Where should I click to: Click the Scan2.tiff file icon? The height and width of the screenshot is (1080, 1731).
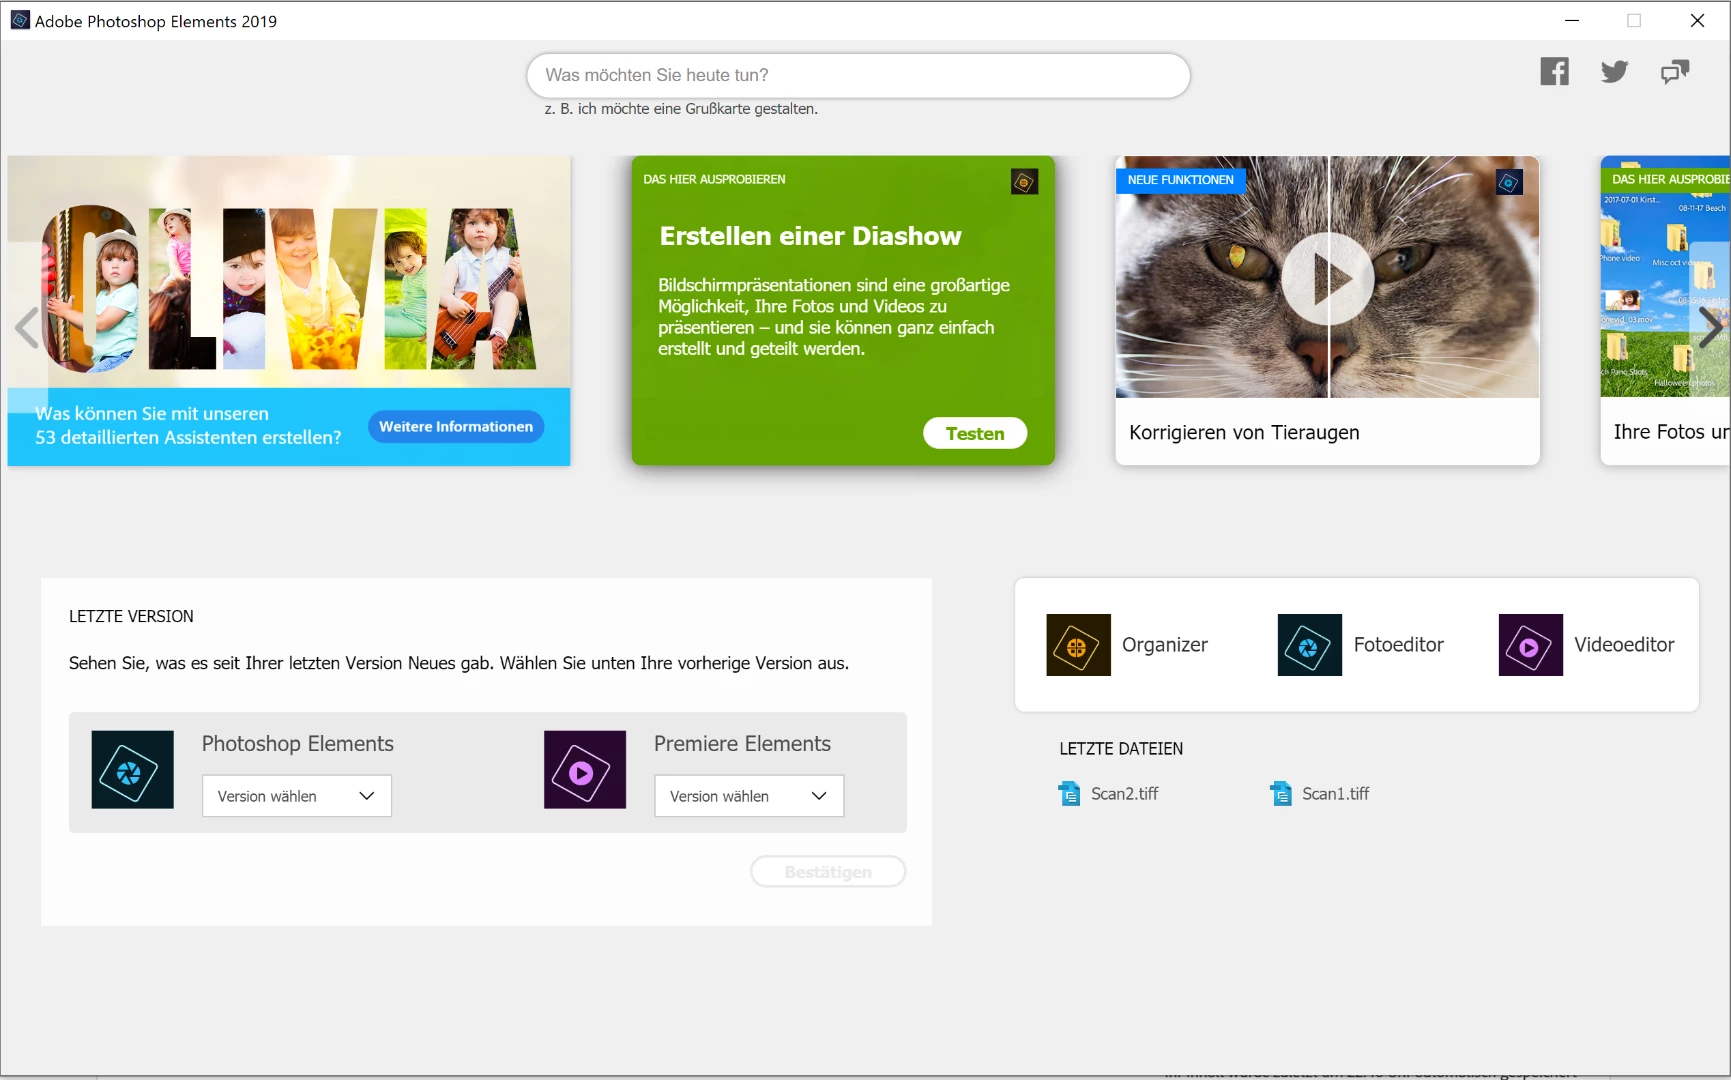[1069, 794]
